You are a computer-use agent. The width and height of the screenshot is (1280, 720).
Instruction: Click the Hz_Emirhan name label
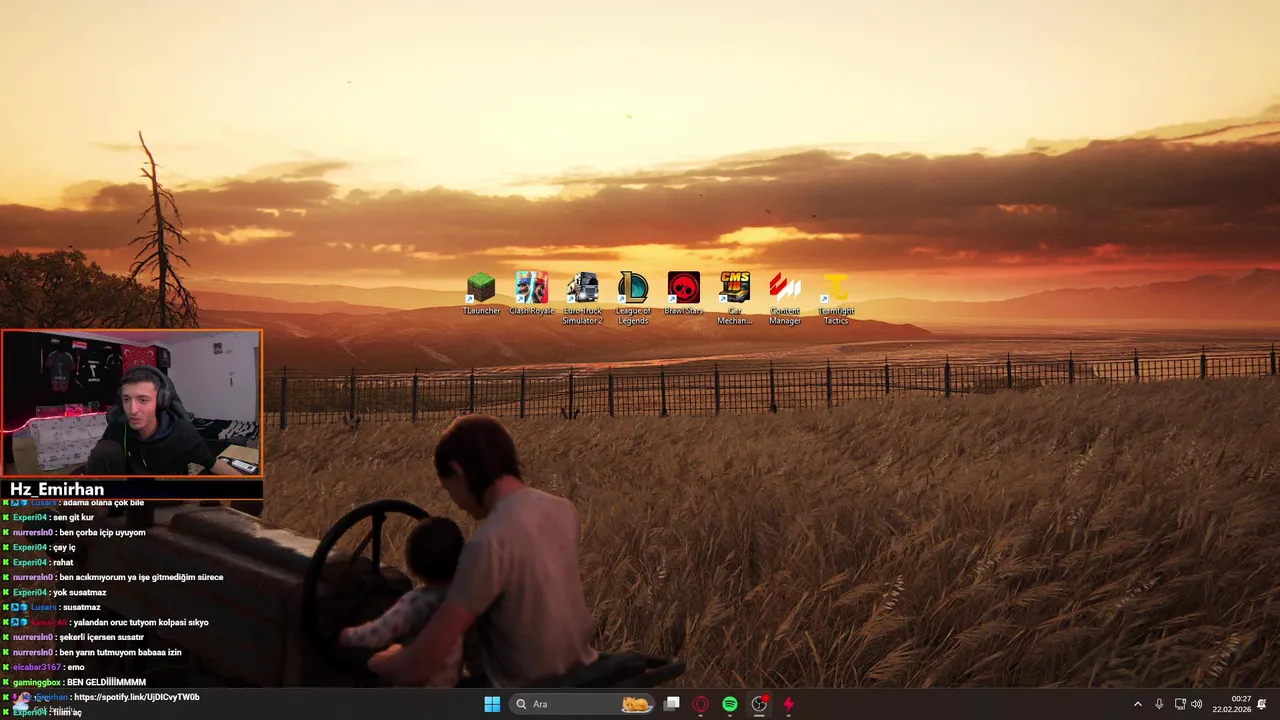(57, 489)
